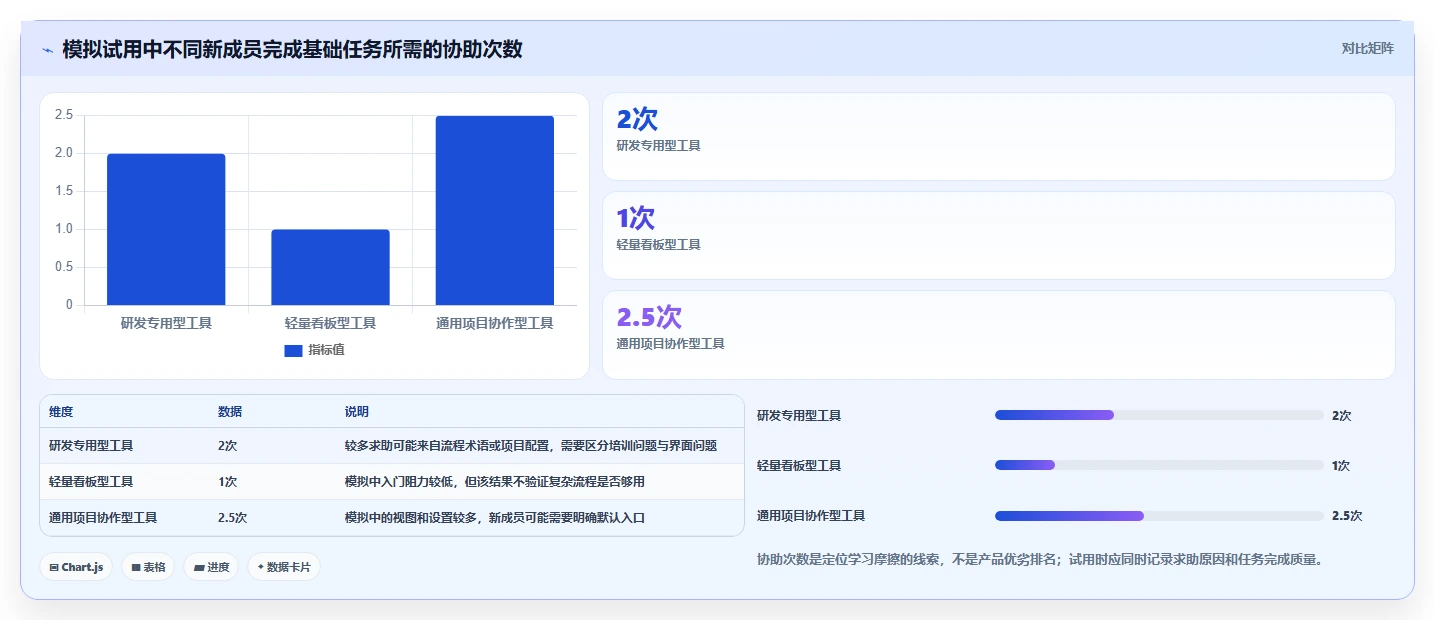Viewport: 1435px width, 620px height.
Task: Click the footnote starting 协助次数是定位学习摩擦
Action: click(1043, 560)
